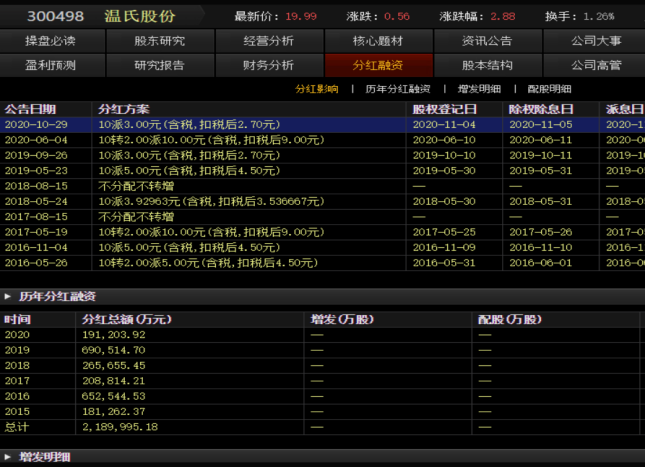
Task: Select the 2017-05-19 announcement date
Action: pos(36,232)
